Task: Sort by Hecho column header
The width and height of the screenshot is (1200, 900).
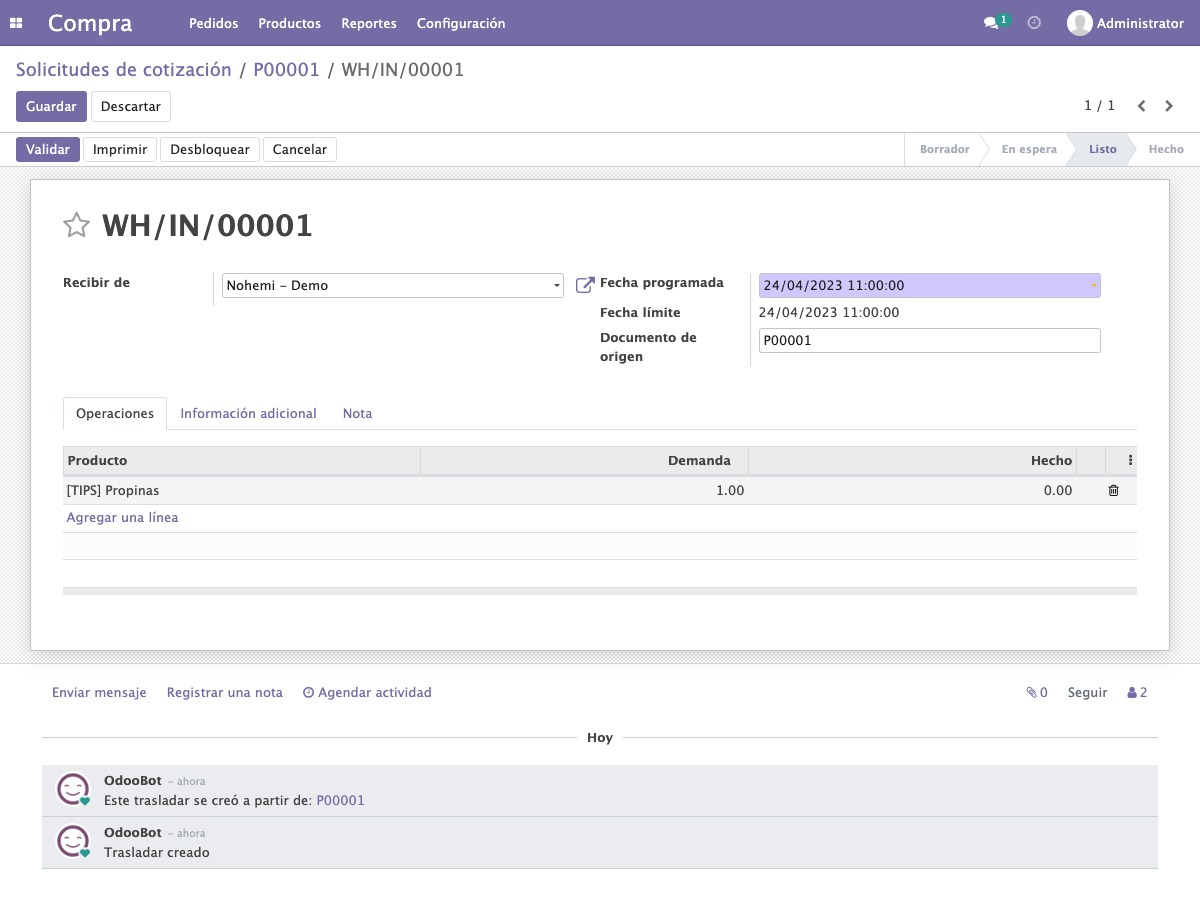Action: click(912, 460)
